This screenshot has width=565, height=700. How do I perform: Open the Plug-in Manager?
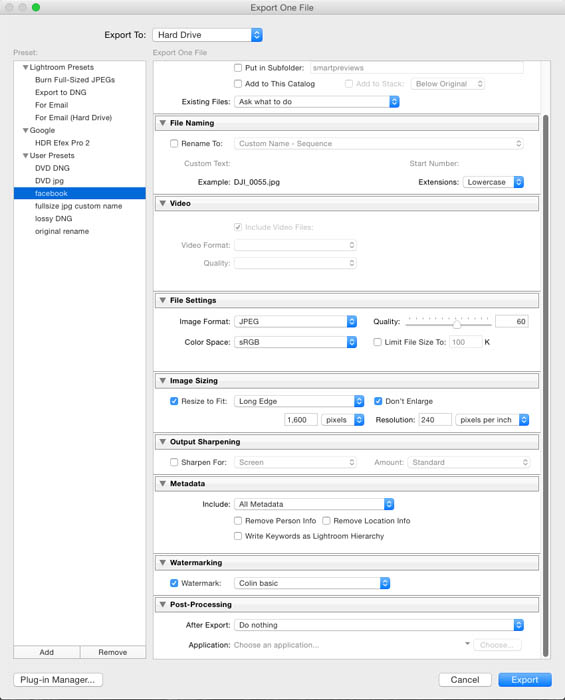[x=58, y=680]
